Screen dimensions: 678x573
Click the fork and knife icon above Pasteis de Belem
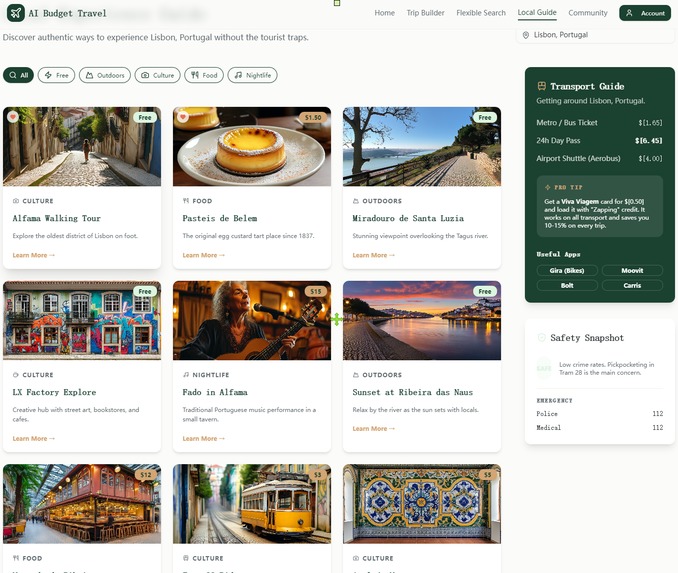[x=186, y=201]
